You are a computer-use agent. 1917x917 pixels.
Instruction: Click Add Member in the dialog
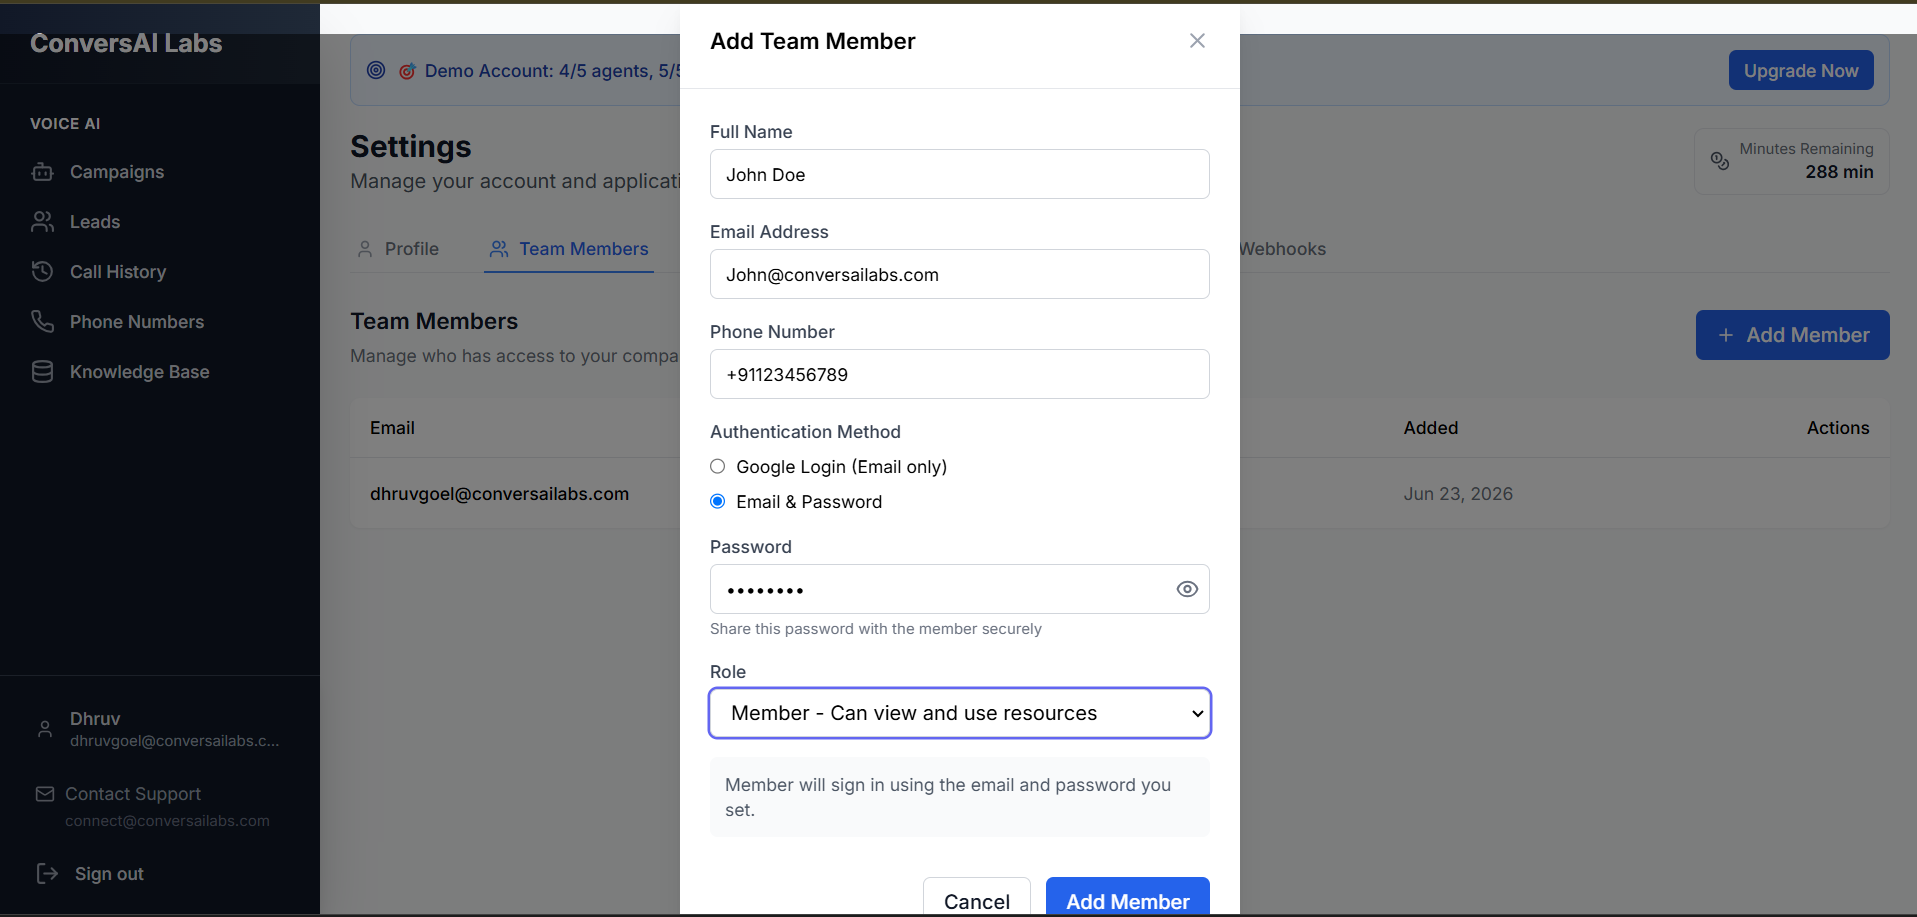click(x=1128, y=898)
